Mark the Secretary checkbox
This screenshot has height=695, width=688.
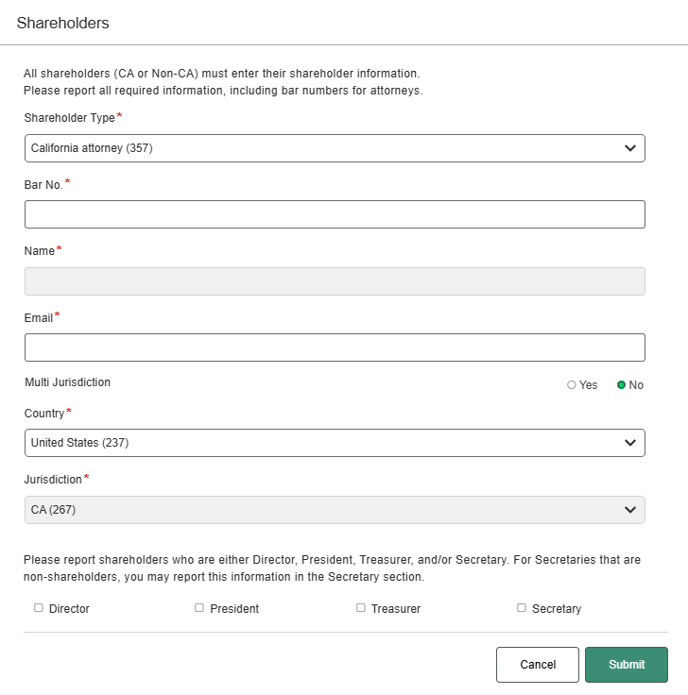point(522,608)
